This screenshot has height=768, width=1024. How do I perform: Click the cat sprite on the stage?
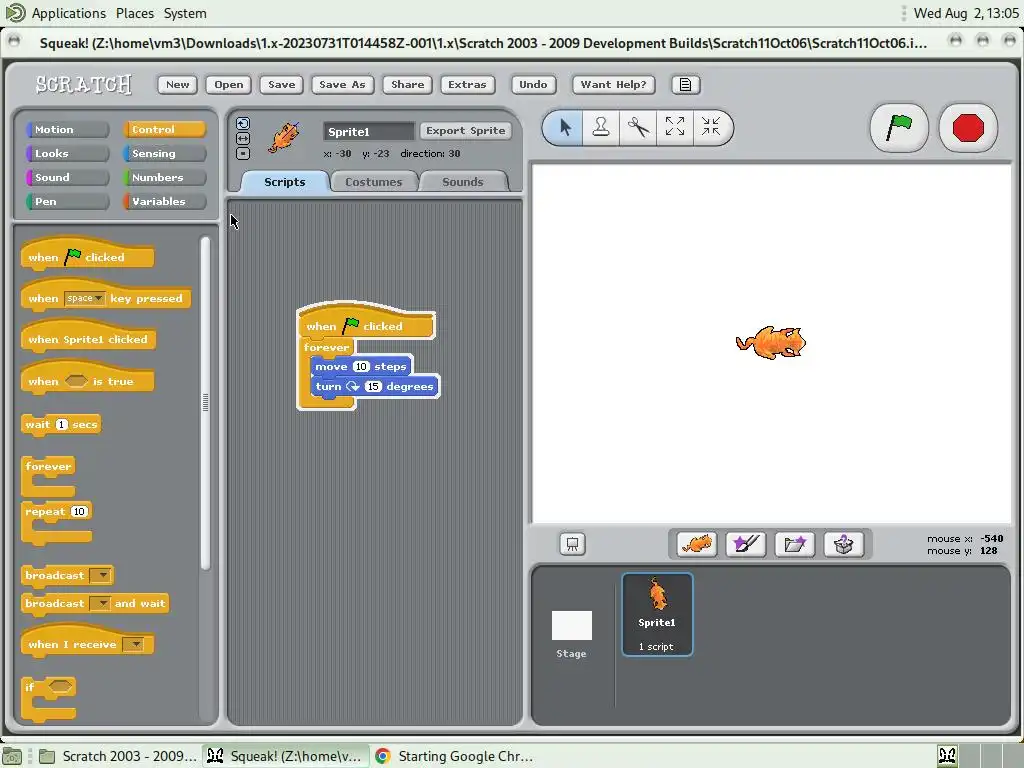point(771,343)
